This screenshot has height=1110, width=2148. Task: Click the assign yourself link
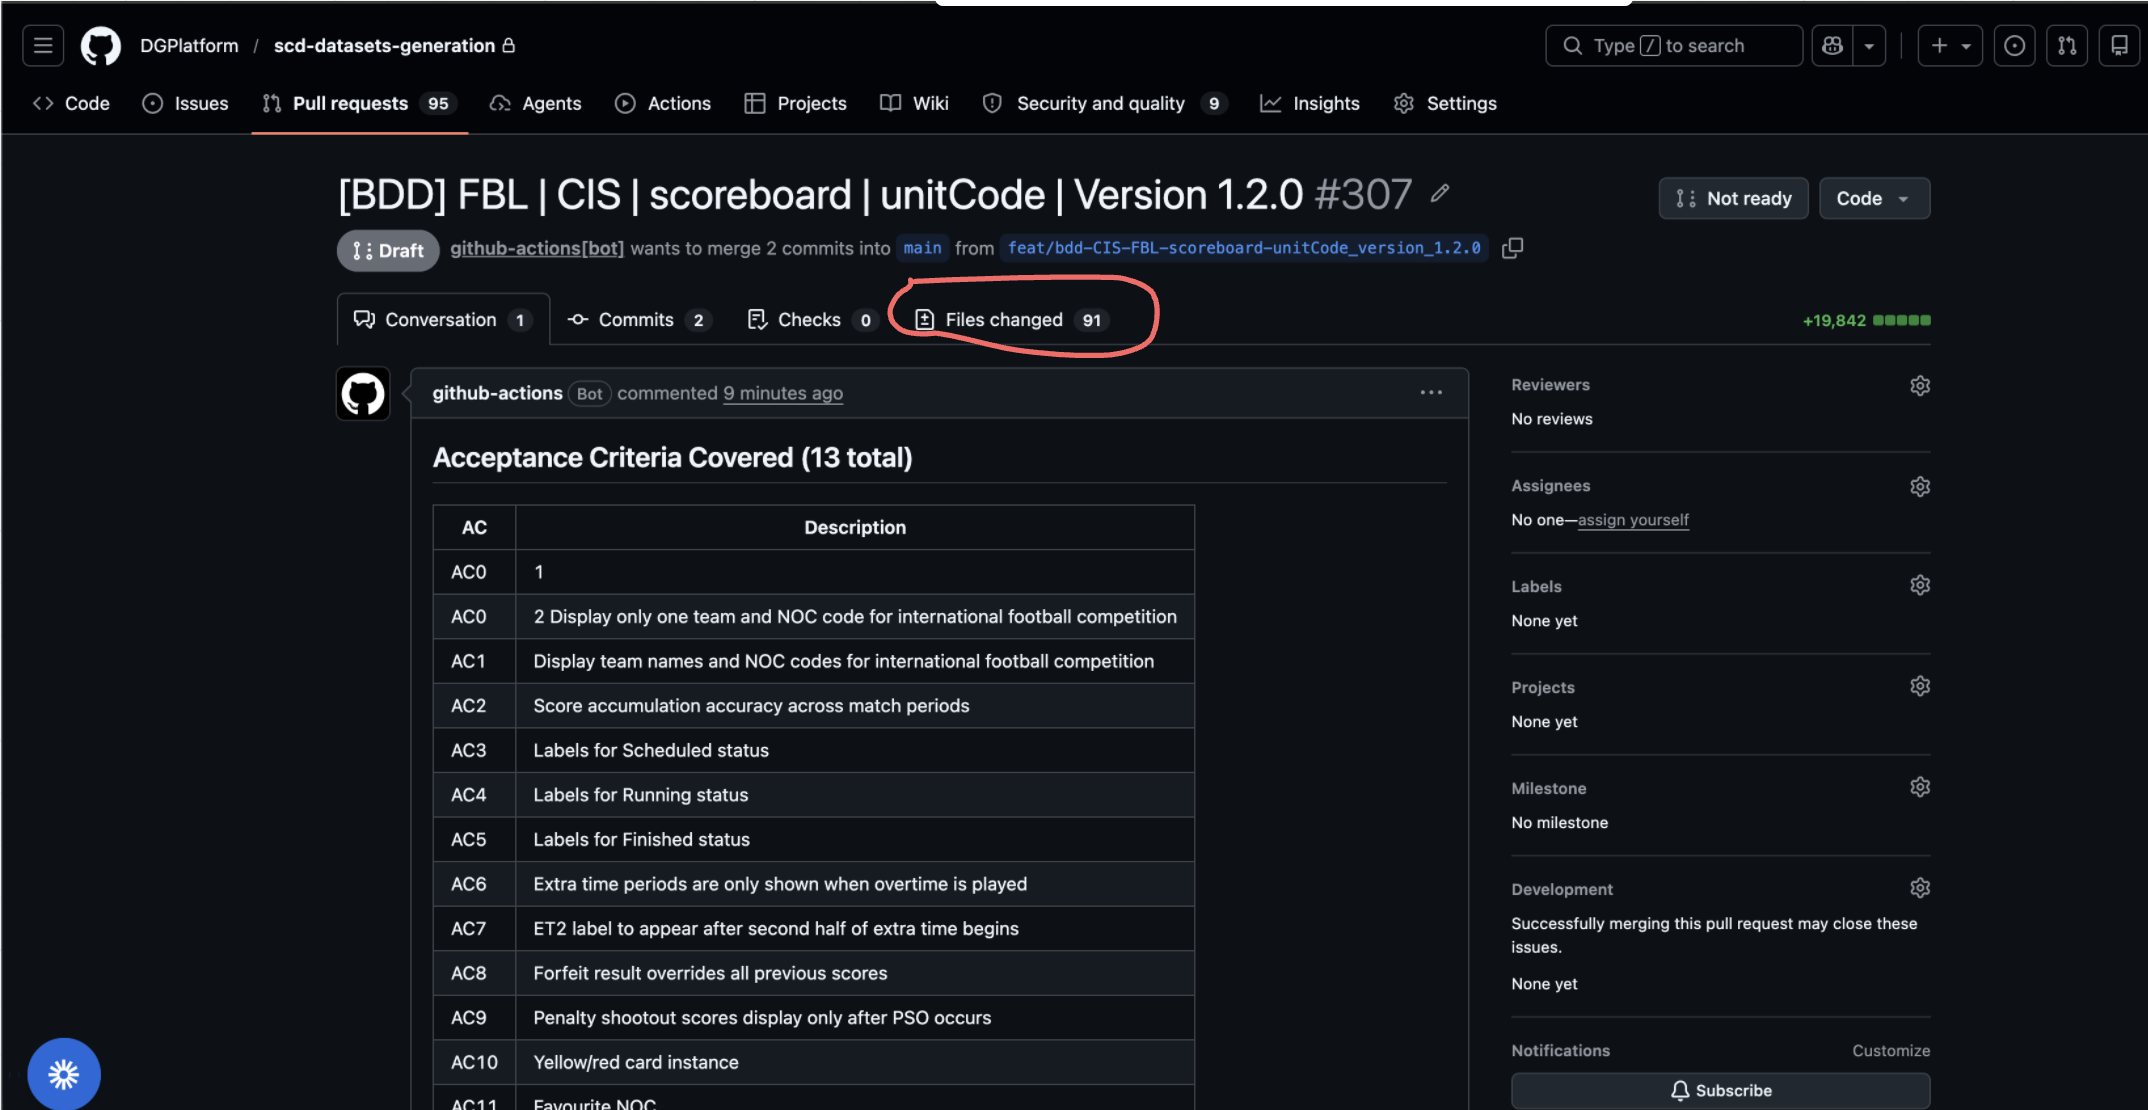click(1633, 520)
